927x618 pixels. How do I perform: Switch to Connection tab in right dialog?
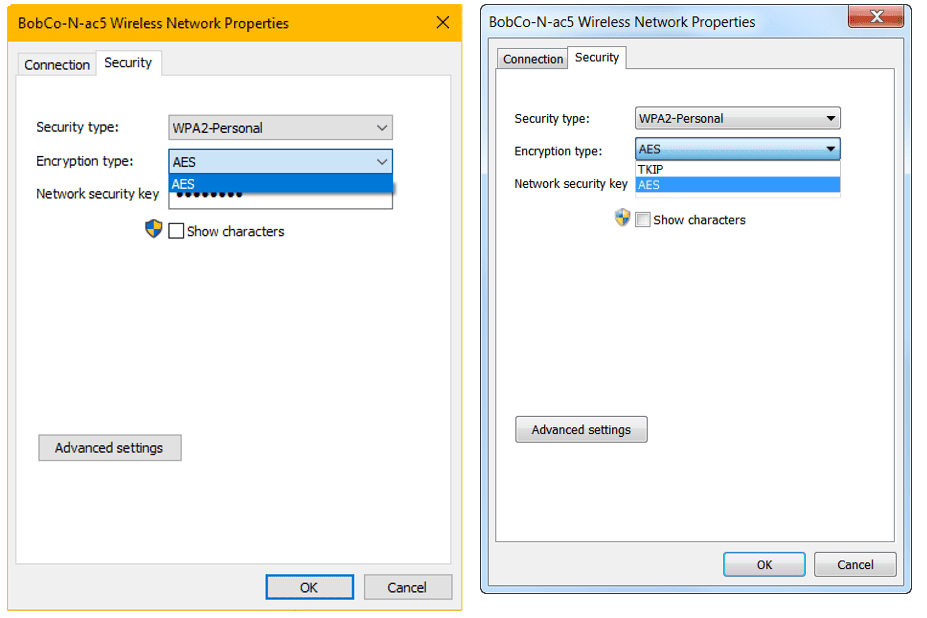tap(533, 59)
